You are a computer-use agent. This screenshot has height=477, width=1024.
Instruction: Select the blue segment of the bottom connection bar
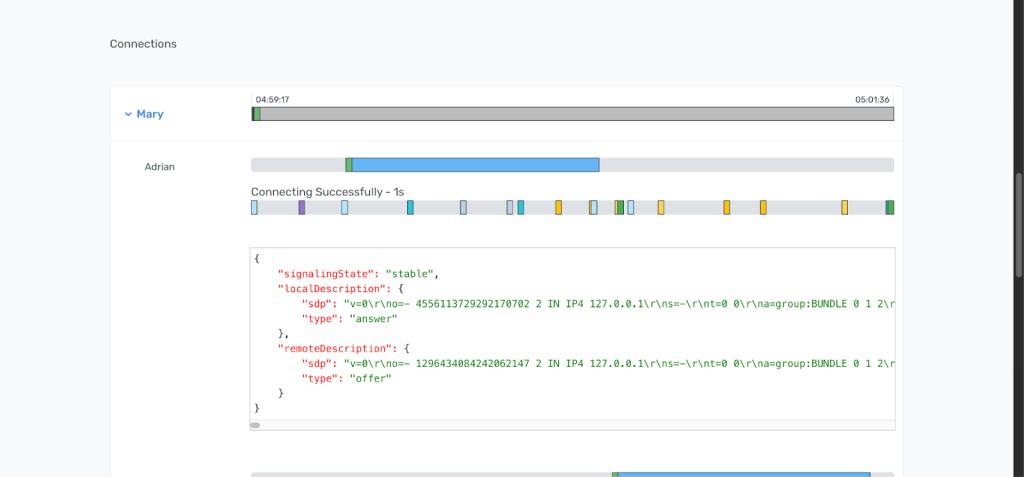(x=744, y=474)
